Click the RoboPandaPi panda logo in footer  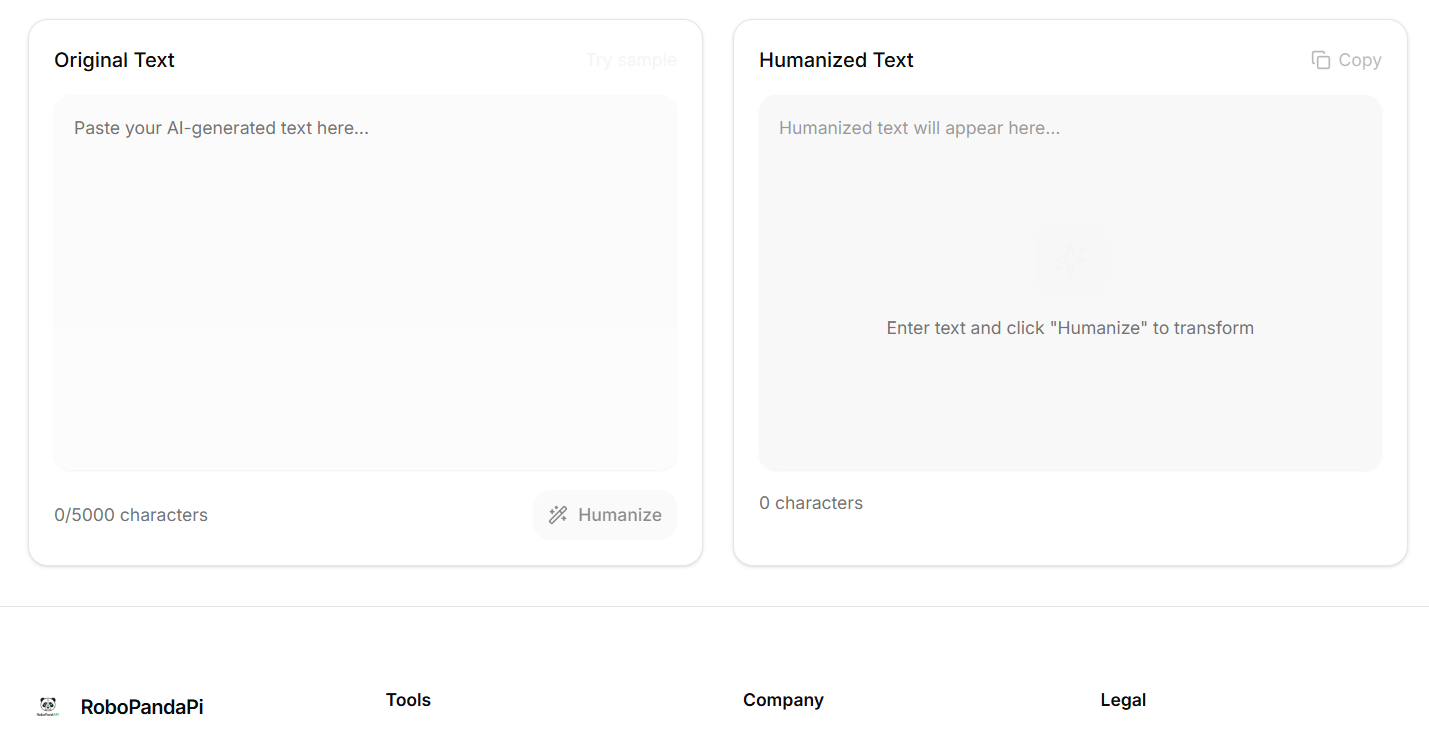pos(47,706)
